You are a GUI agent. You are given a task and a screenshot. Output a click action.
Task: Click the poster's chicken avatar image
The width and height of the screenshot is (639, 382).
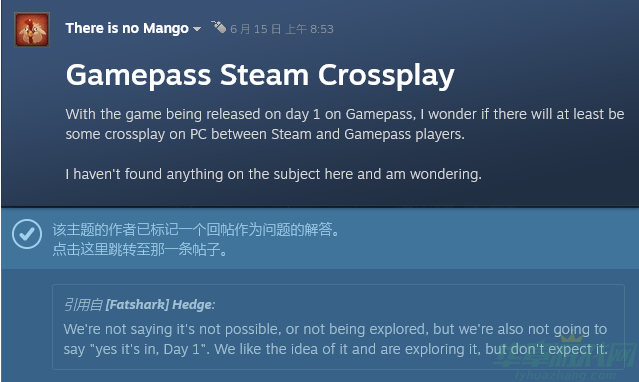pyautogui.click(x=32, y=30)
